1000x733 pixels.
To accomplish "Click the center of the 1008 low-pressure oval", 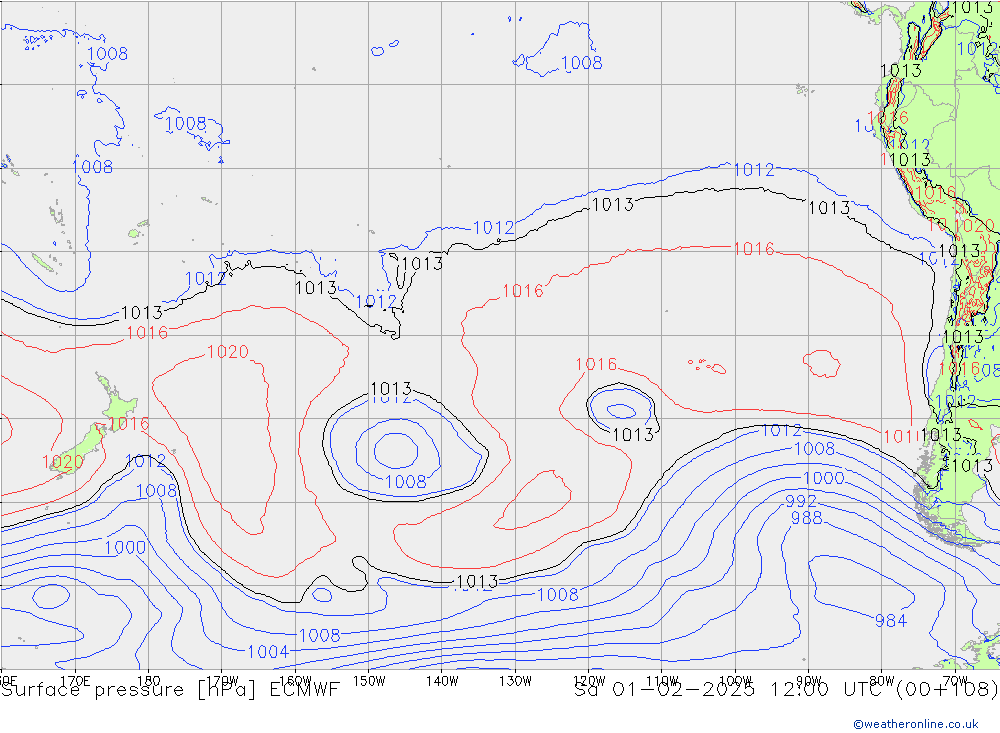I will pyautogui.click(x=396, y=450).
